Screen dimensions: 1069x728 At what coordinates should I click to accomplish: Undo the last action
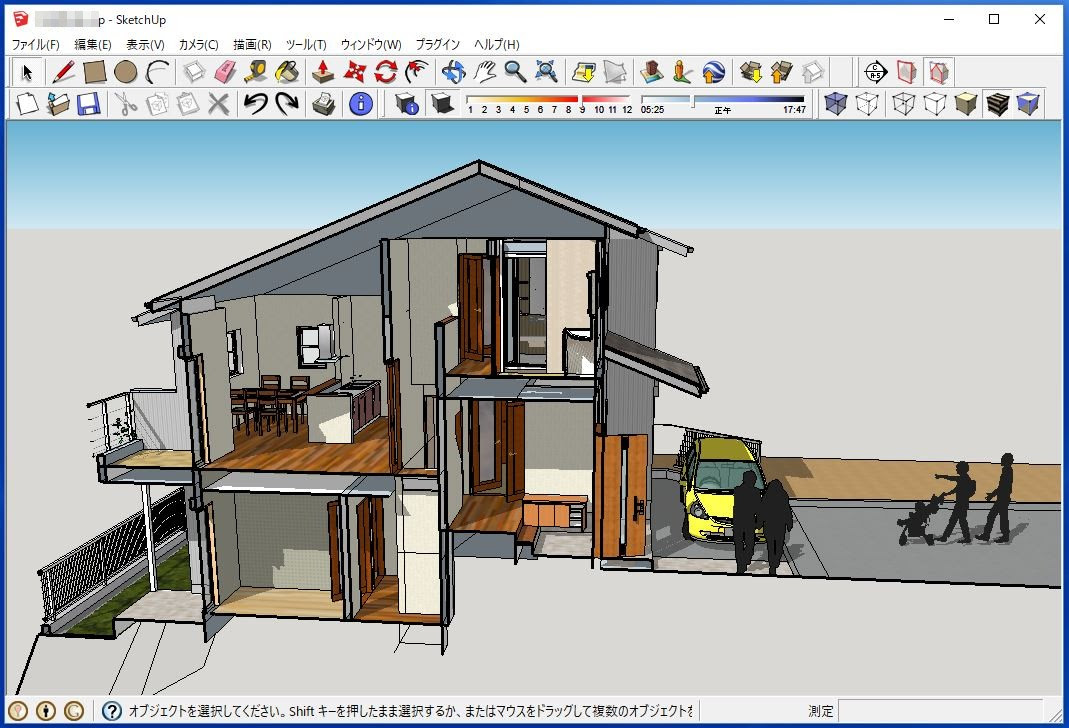pyautogui.click(x=256, y=104)
